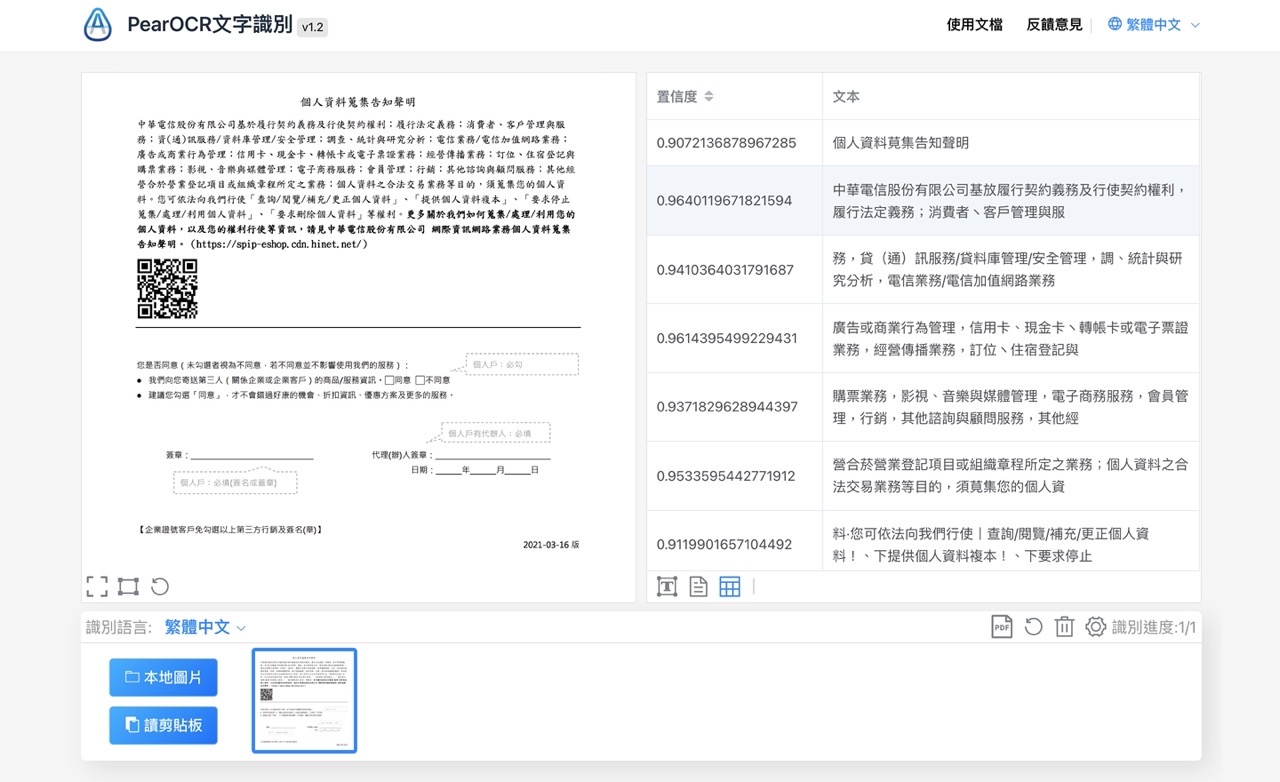Viewport: 1280px width, 782px height.
Task: Open settings via the gear icon
Action: tap(1096, 627)
